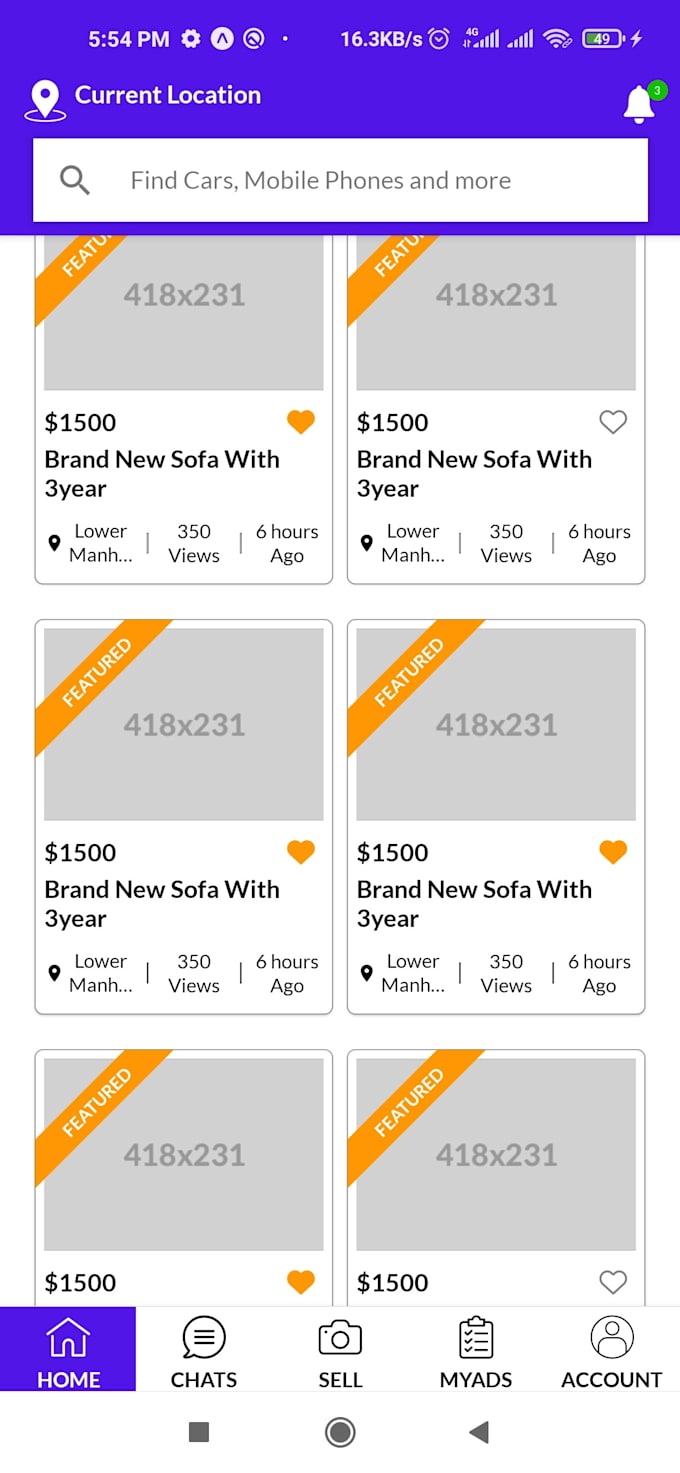Open My Ads clipboard icon
The height and width of the screenshot is (1473, 680).
point(475,1337)
